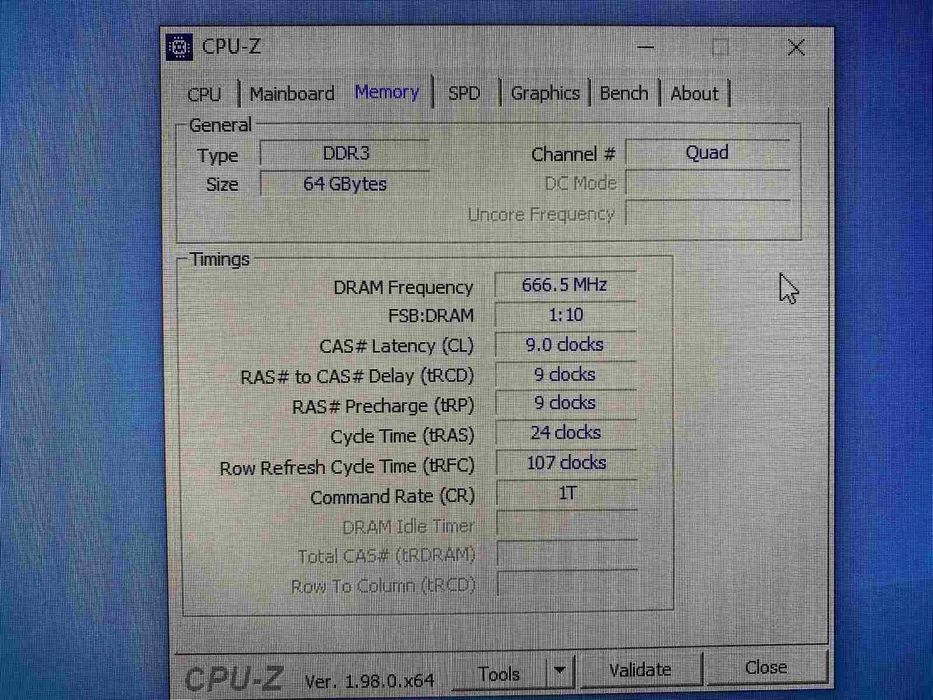Click the Quad channel value field
This screenshot has height=700, width=933.
(x=707, y=152)
